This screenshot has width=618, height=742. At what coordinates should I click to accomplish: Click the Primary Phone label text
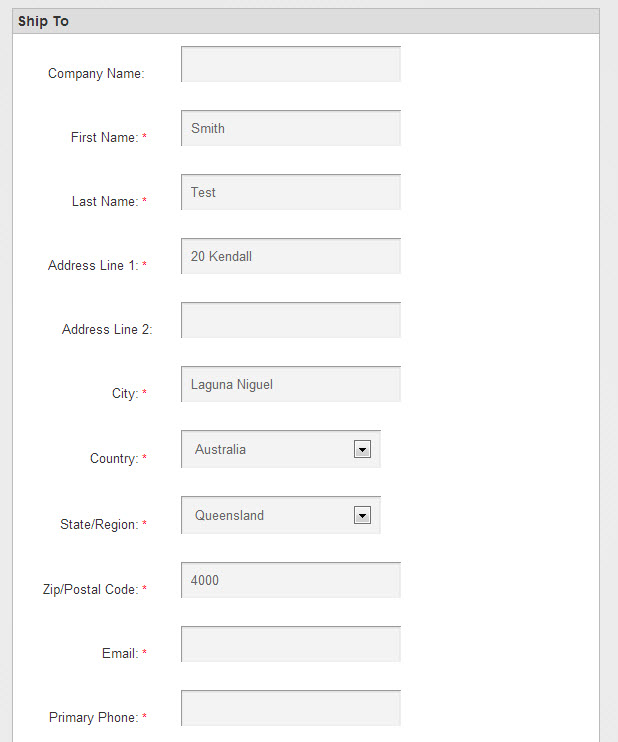[94, 717]
